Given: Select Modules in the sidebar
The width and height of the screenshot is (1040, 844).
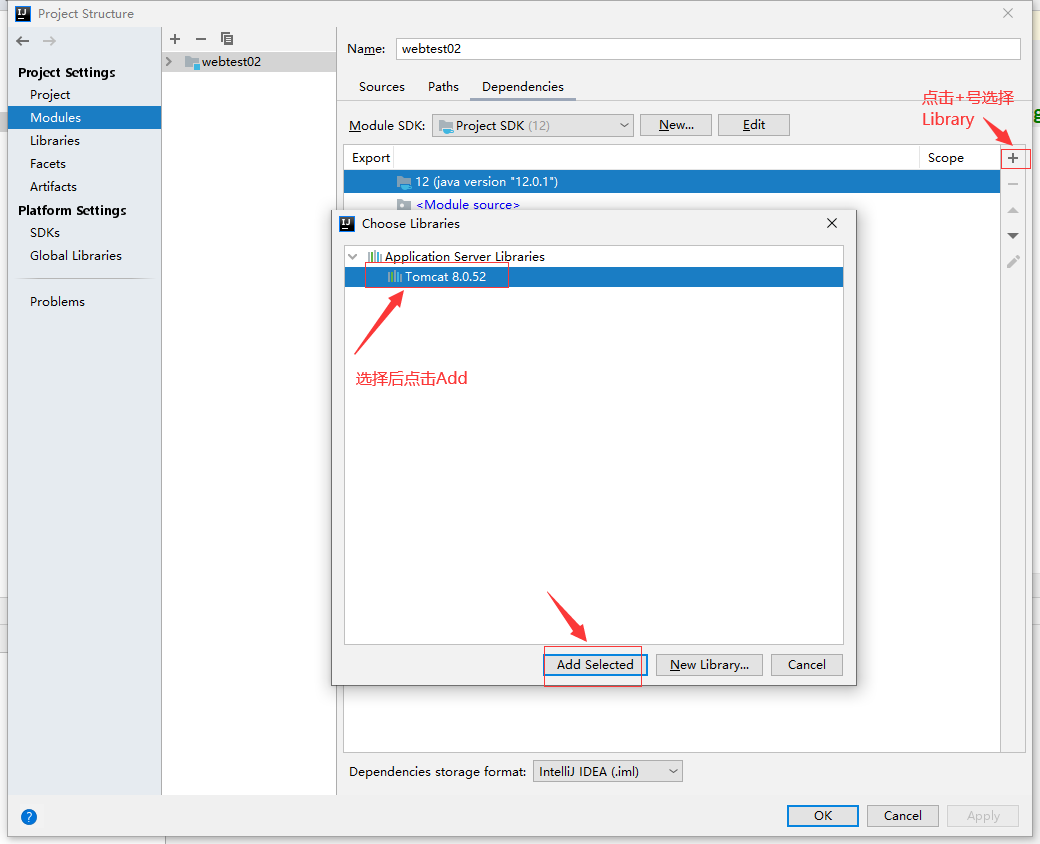Looking at the screenshot, I should coord(84,117).
